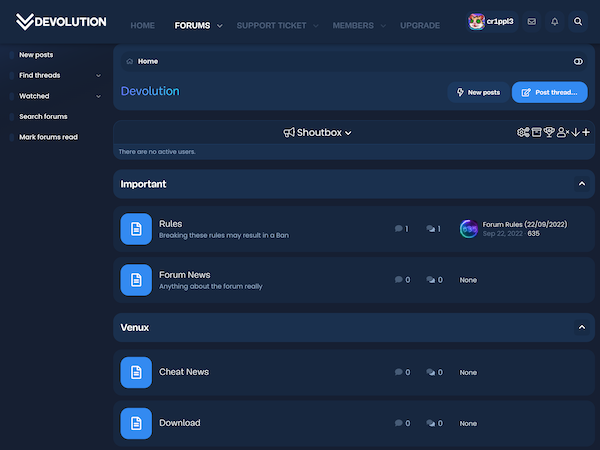Collapse the Important category
Screen dimensions: 600x450
(x=582, y=184)
